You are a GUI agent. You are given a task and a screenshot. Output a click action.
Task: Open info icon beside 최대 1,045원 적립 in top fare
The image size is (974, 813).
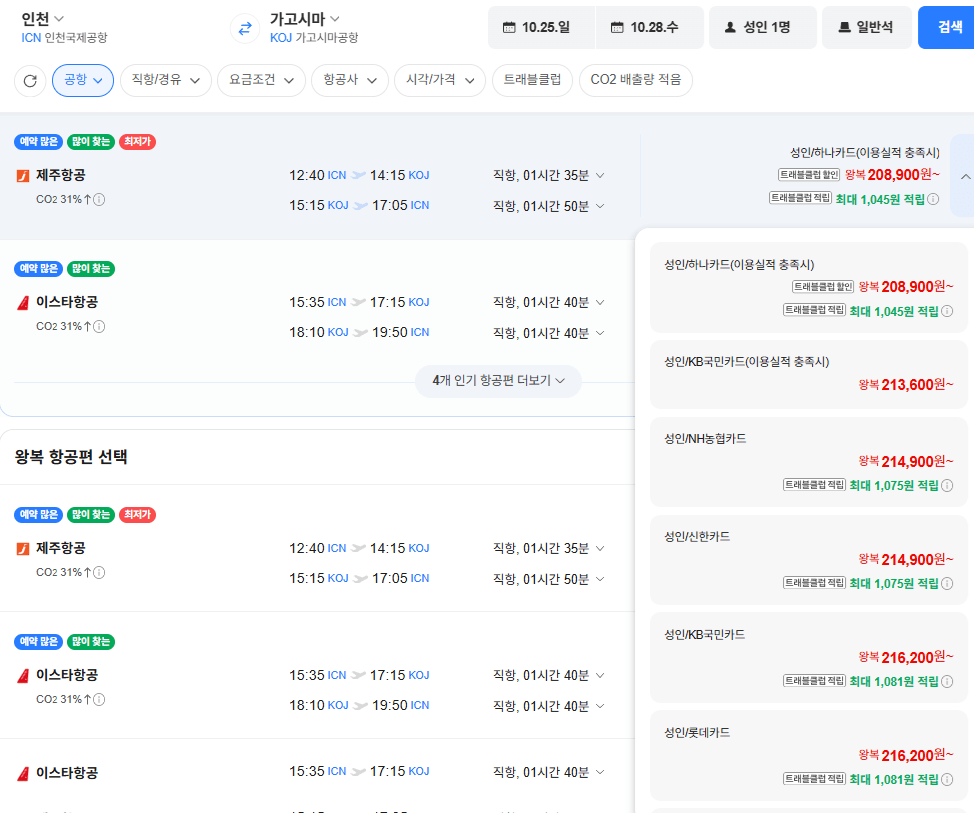933,199
